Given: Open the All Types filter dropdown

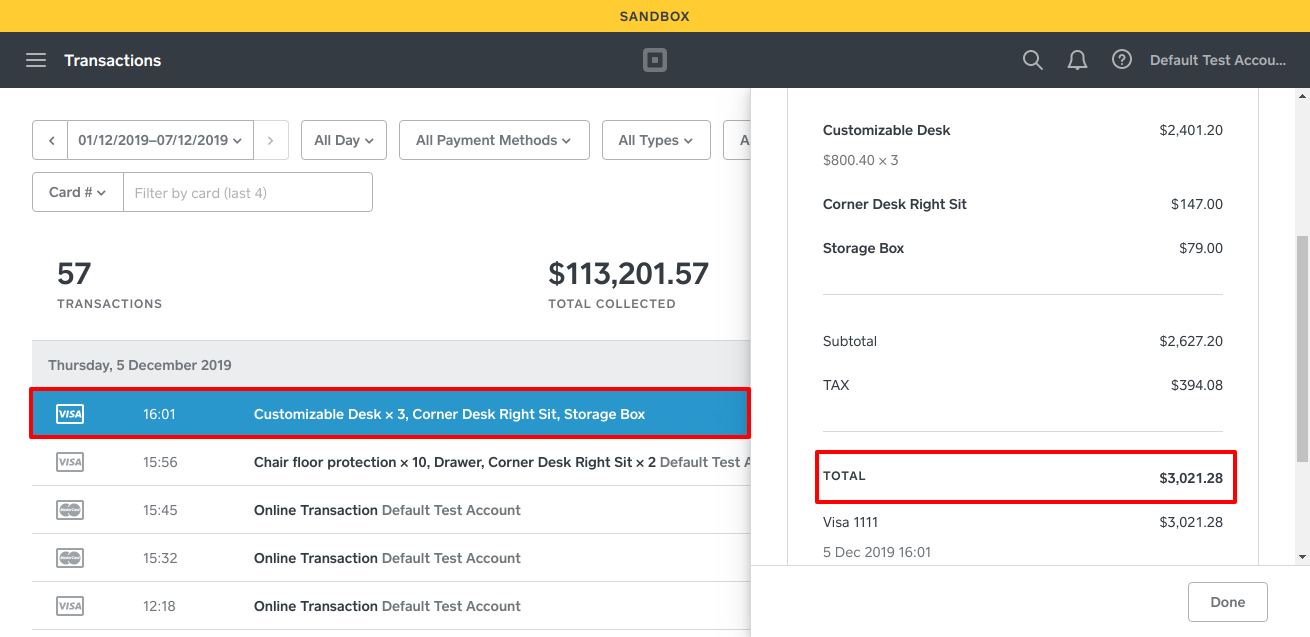Looking at the screenshot, I should [655, 141].
